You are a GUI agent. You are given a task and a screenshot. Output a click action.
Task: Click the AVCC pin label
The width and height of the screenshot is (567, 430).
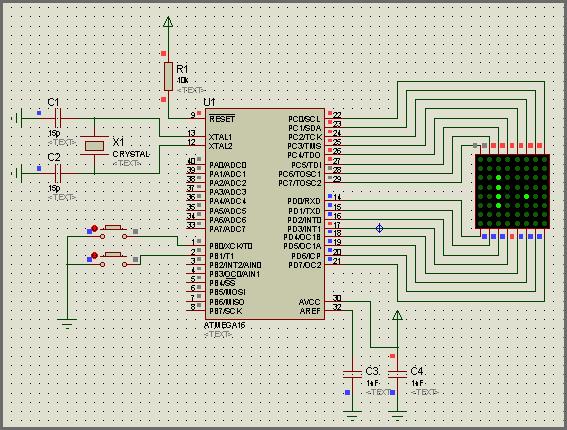[310, 302]
